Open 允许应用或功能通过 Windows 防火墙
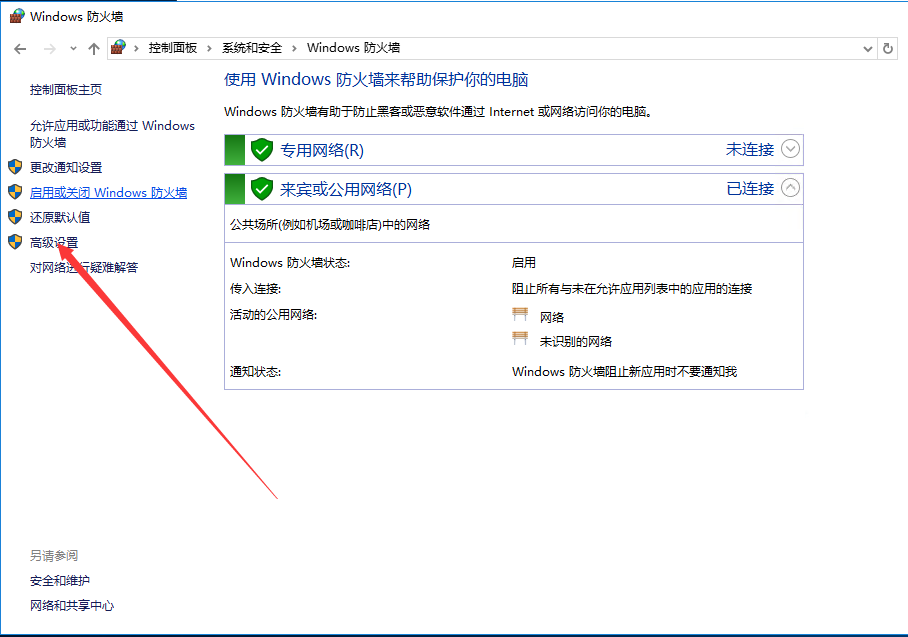The height and width of the screenshot is (637, 908). click(112, 134)
